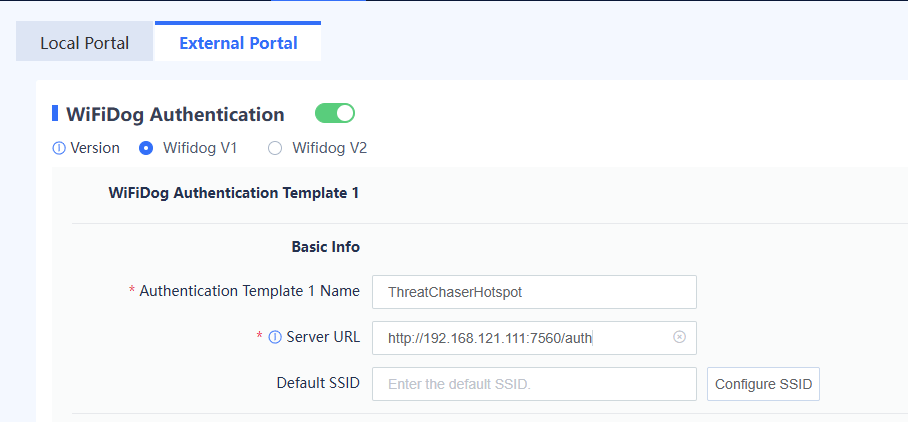Choose the Wifidog V2 radio option
The width and height of the screenshot is (908, 422).
click(275, 148)
